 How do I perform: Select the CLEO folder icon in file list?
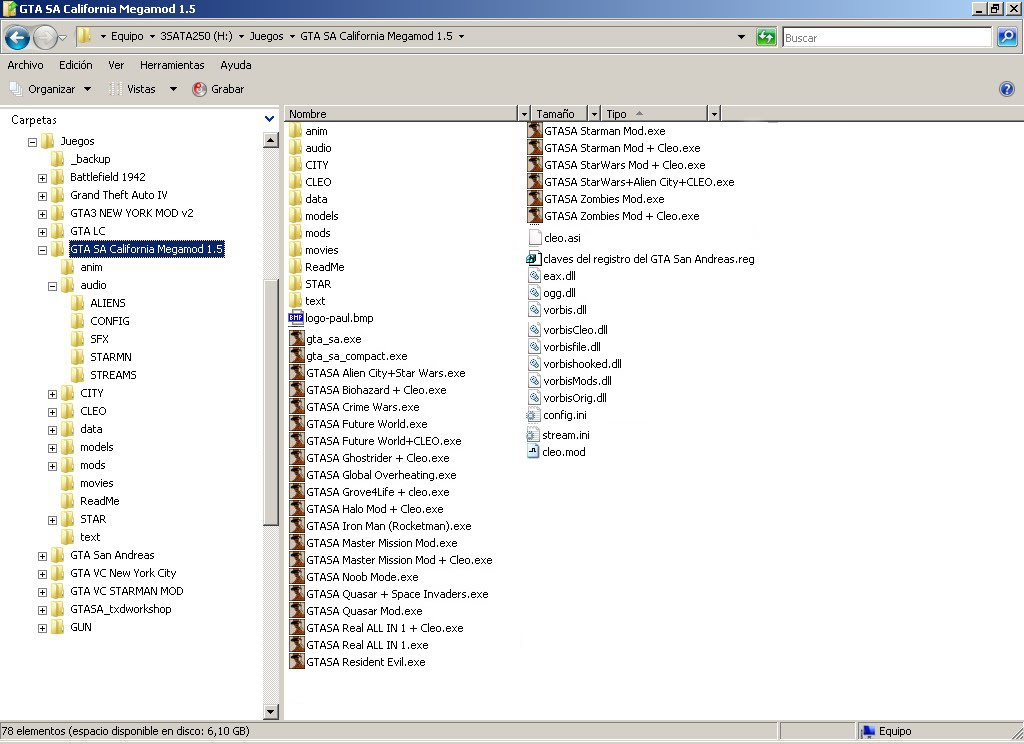click(x=295, y=182)
